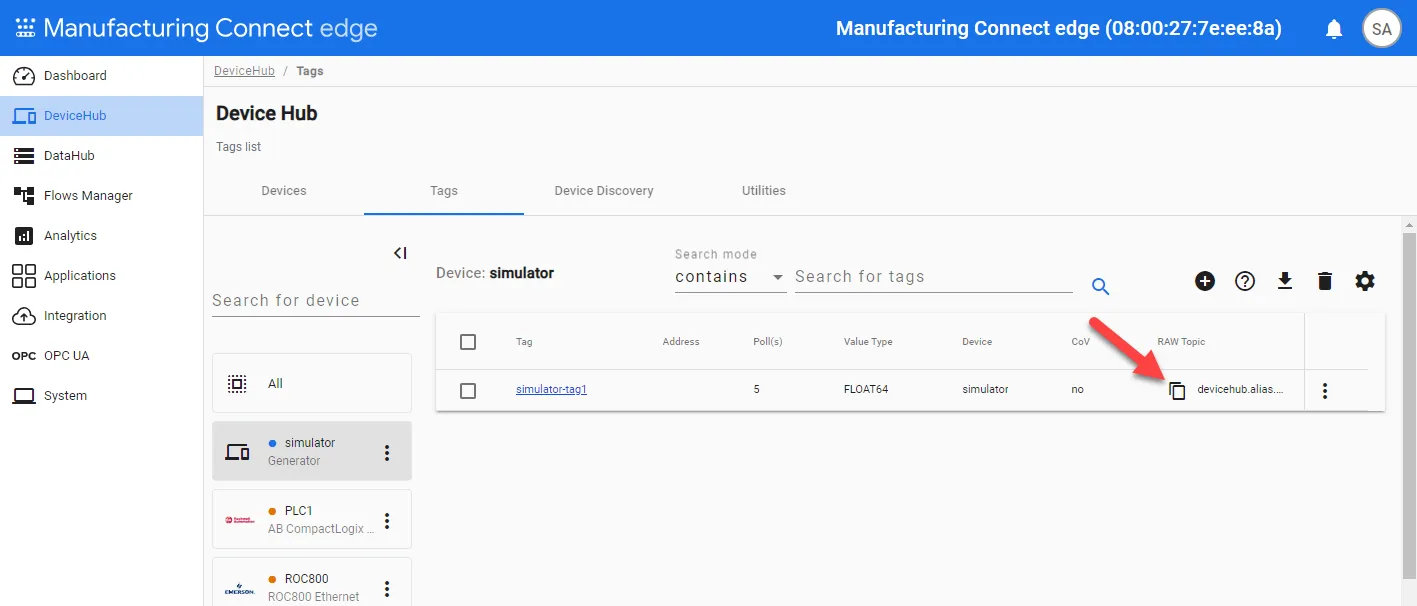The height and width of the screenshot is (606, 1417).
Task: Open the ROC800 device options menu
Action: point(387,589)
